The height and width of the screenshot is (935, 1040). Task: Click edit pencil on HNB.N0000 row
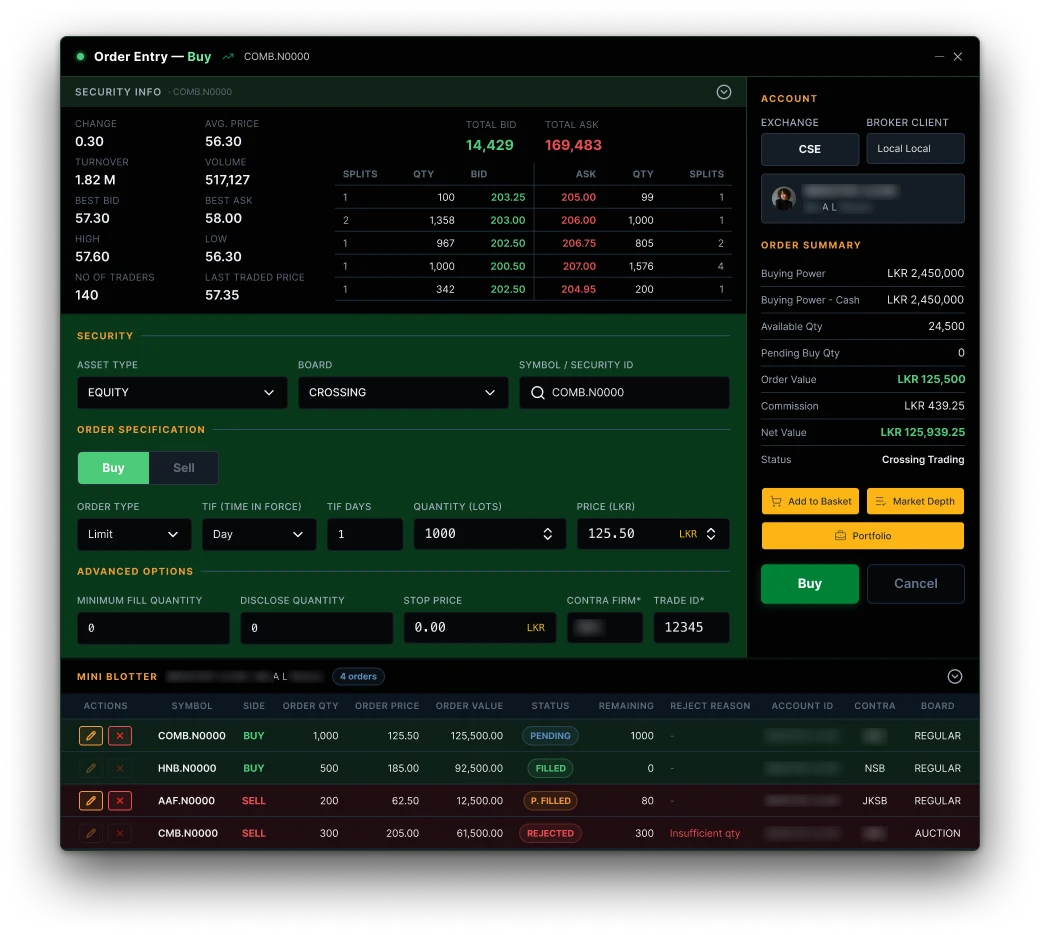click(x=91, y=768)
